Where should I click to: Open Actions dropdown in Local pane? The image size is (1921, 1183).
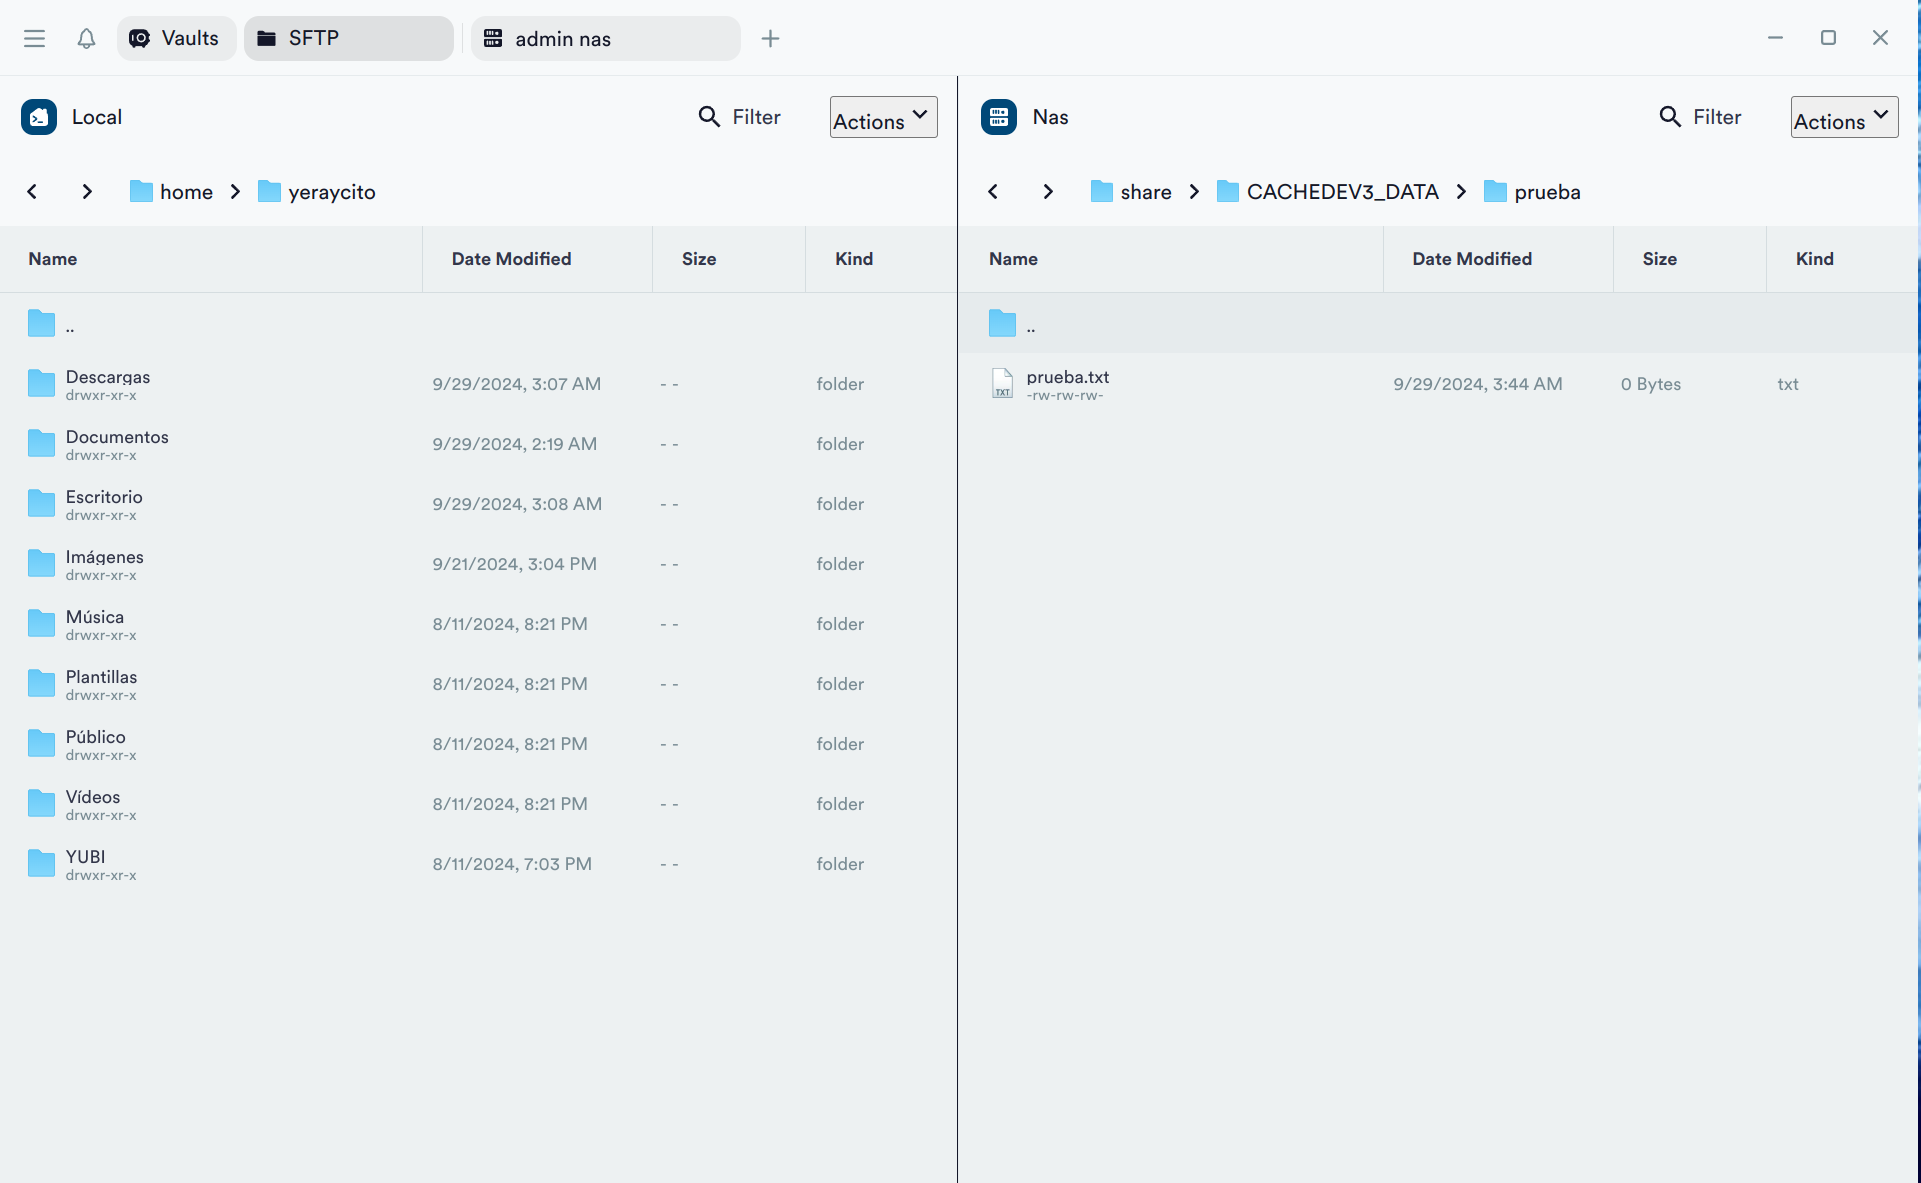[x=883, y=118]
